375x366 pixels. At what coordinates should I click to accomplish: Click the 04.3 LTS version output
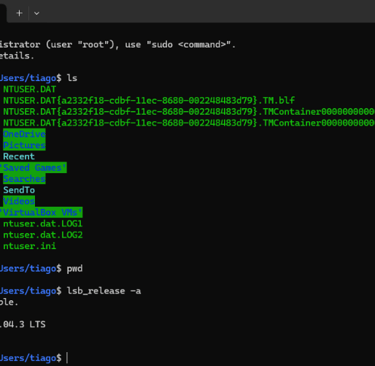click(23, 324)
